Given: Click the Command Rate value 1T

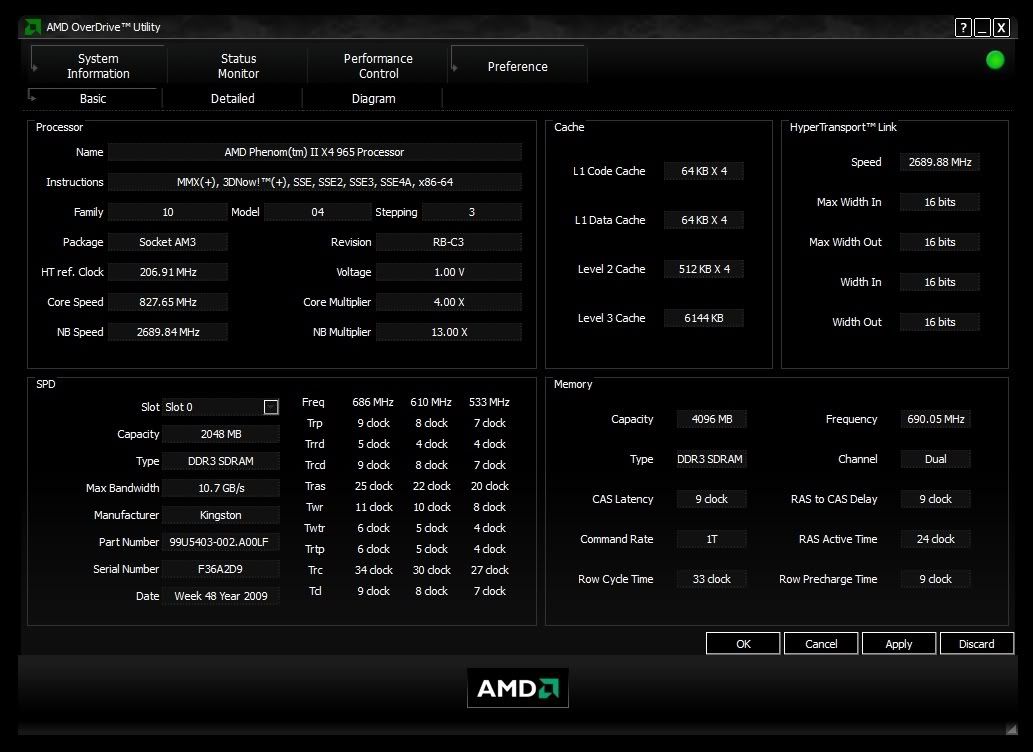Looking at the screenshot, I should click(712, 539).
